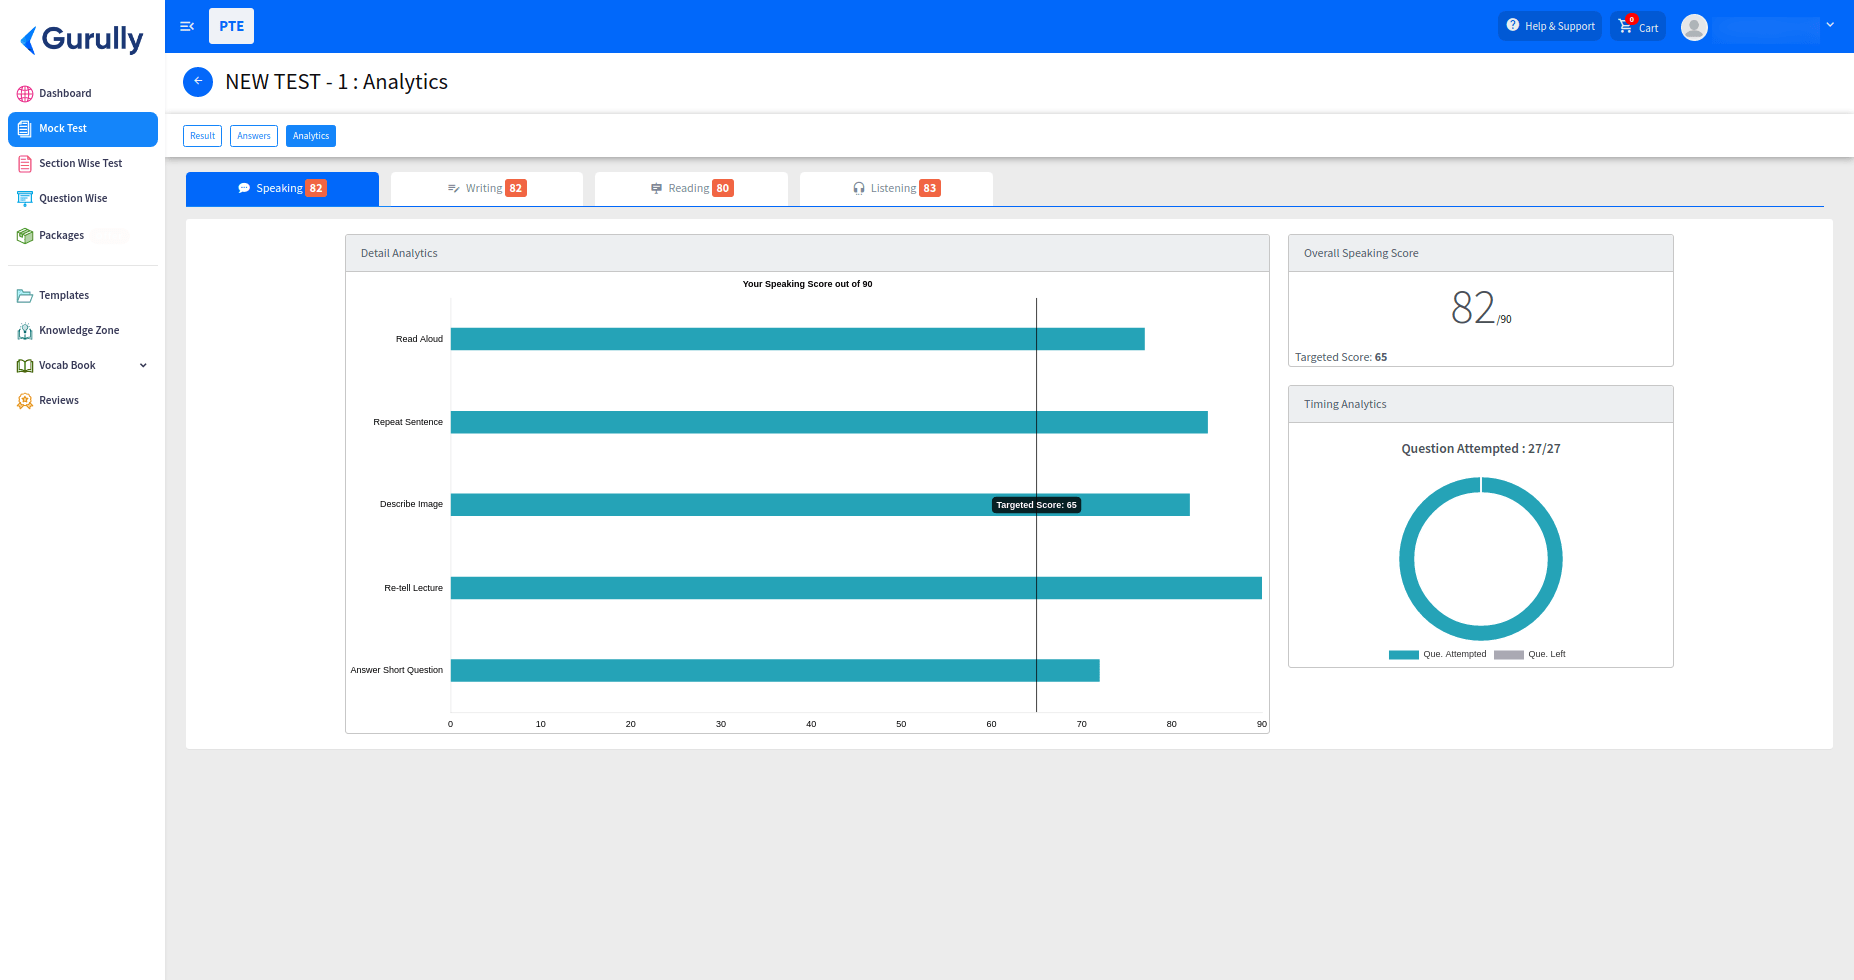Collapse sidebar using the hamburger menu icon
This screenshot has height=980, width=1854.
point(187,26)
